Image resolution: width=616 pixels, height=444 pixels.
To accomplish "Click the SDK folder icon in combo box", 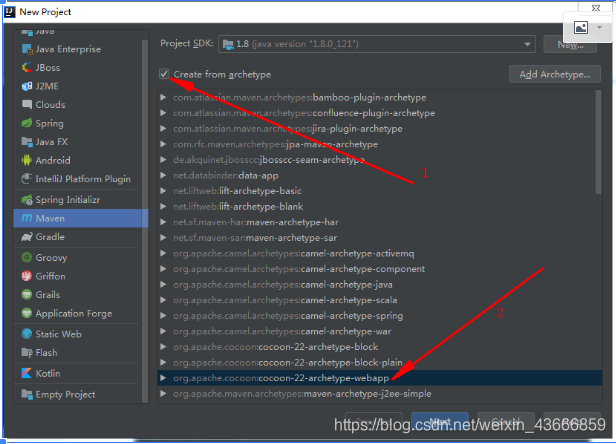I will tap(228, 44).
